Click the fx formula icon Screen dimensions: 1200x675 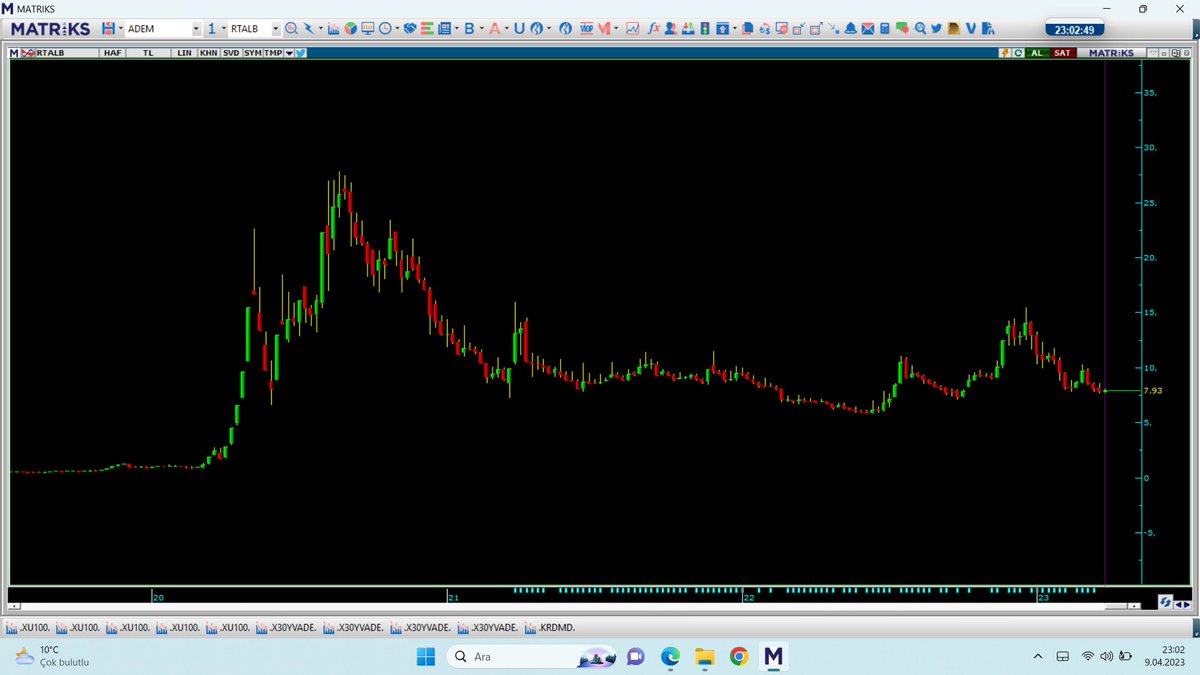pyautogui.click(x=654, y=28)
